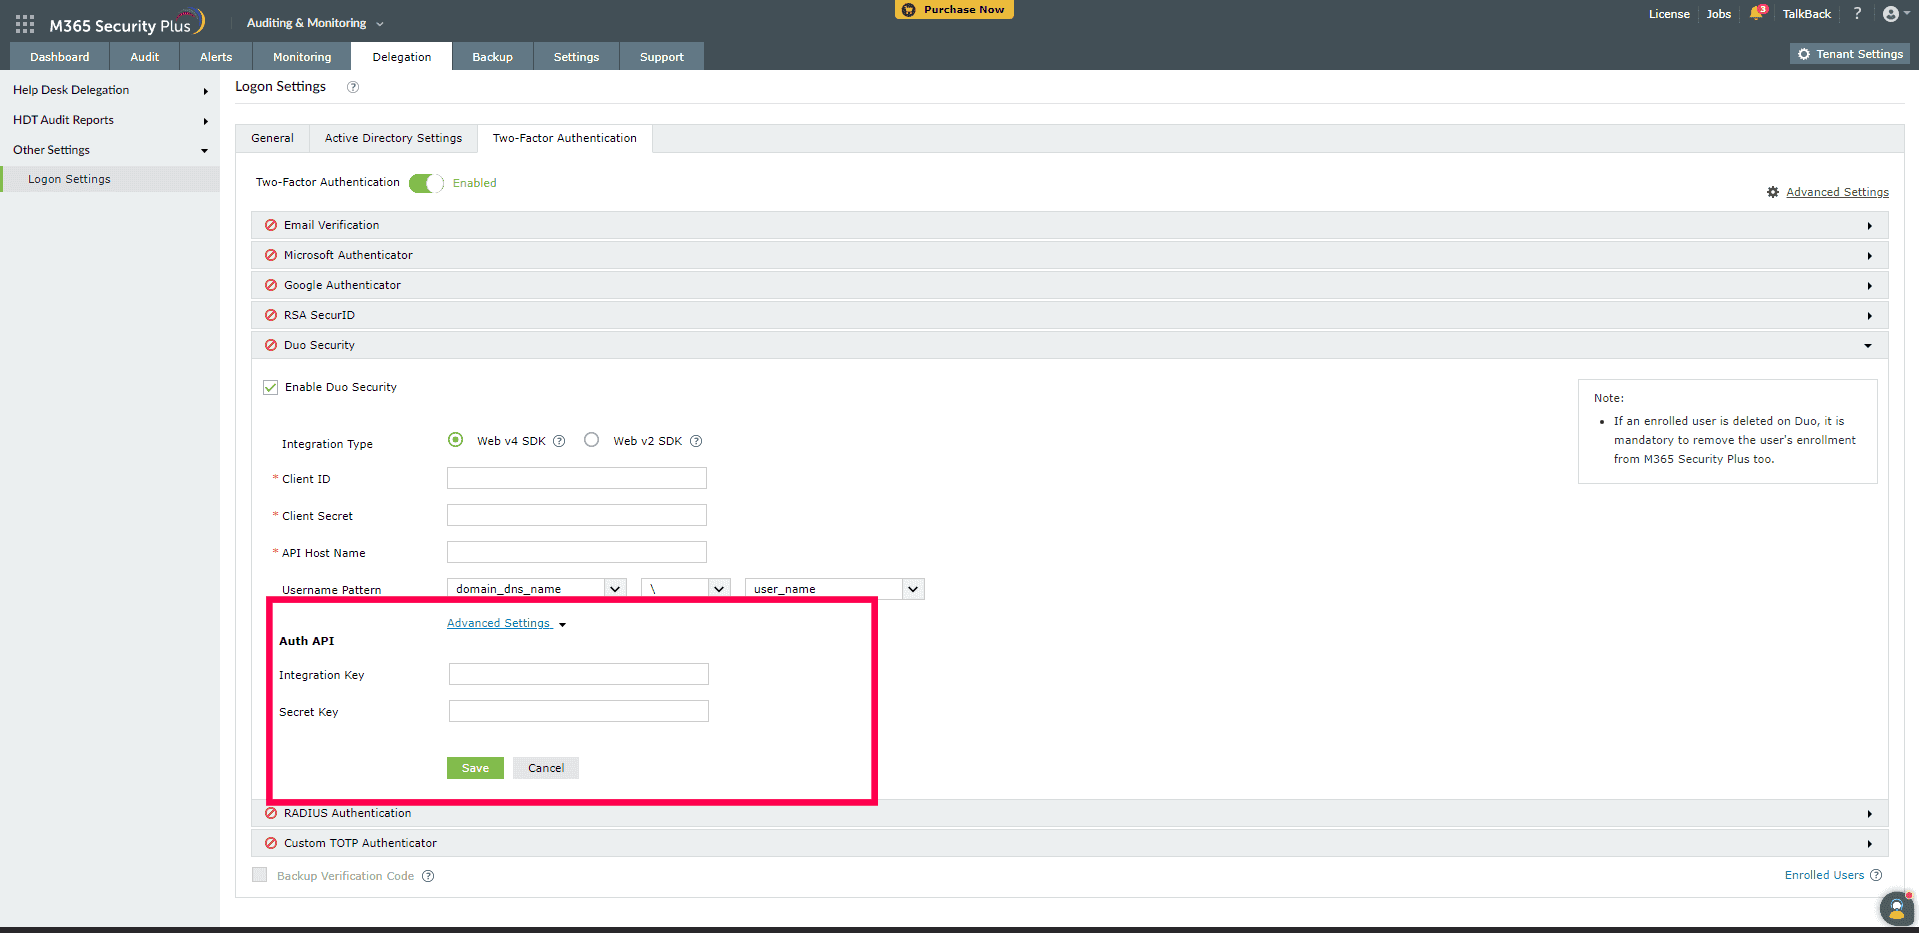Click the gear icon beside Advanced Settings

[x=1773, y=192]
